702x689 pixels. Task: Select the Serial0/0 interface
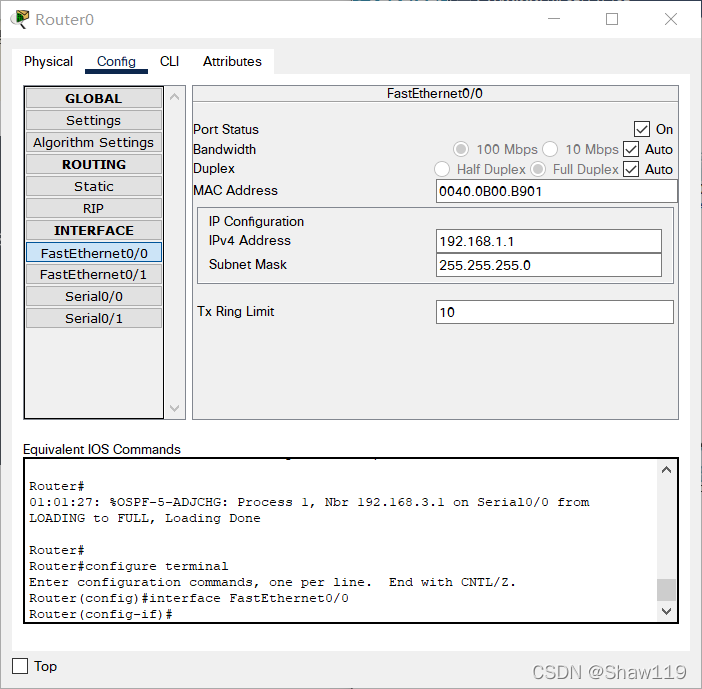click(94, 296)
